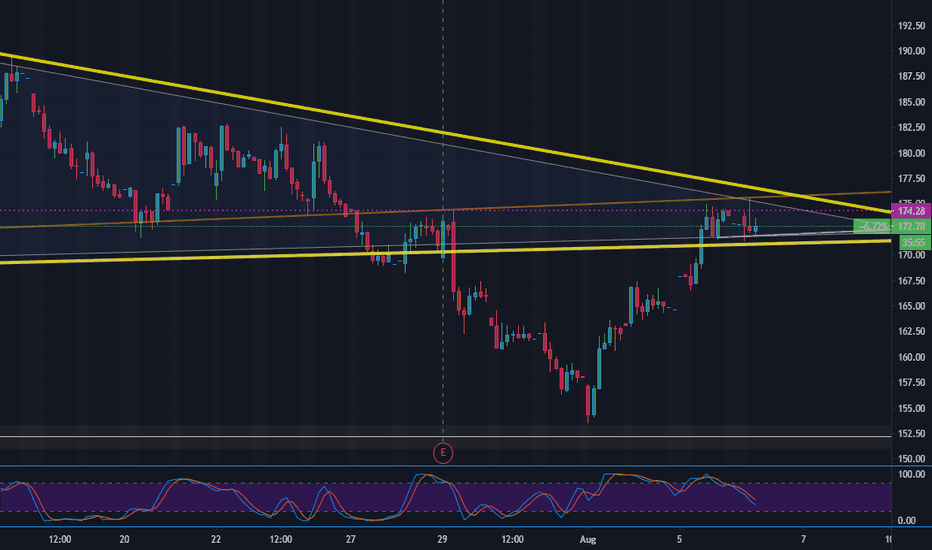This screenshot has width=932, height=550.
Task: Click the 165.00 price axis label
Action: click(x=911, y=306)
